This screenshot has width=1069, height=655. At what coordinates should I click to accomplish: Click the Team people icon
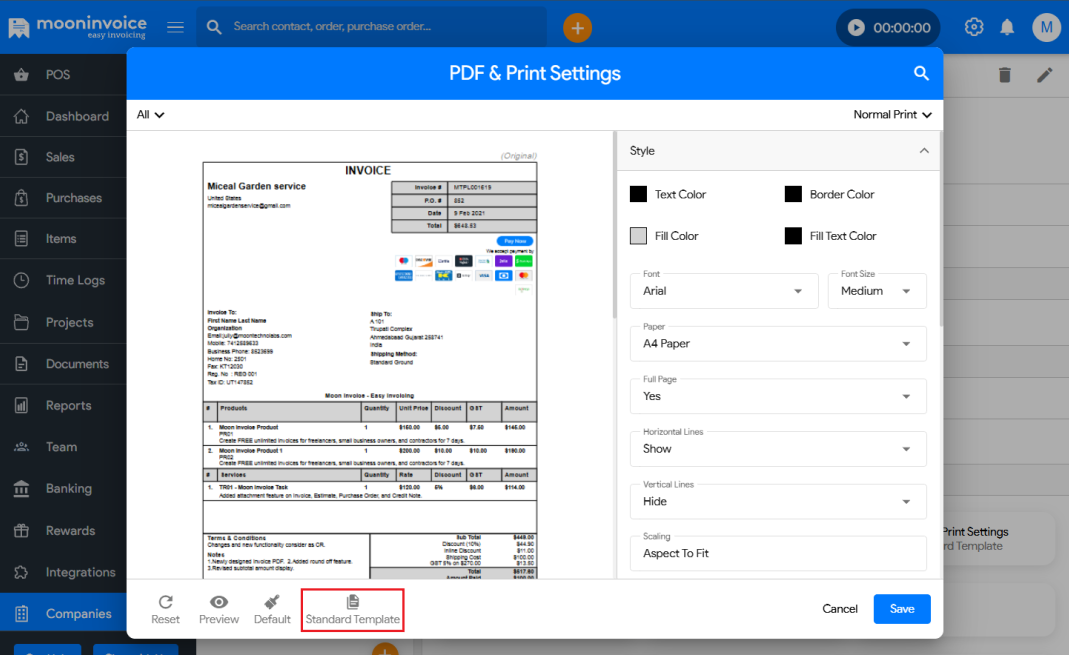21,447
